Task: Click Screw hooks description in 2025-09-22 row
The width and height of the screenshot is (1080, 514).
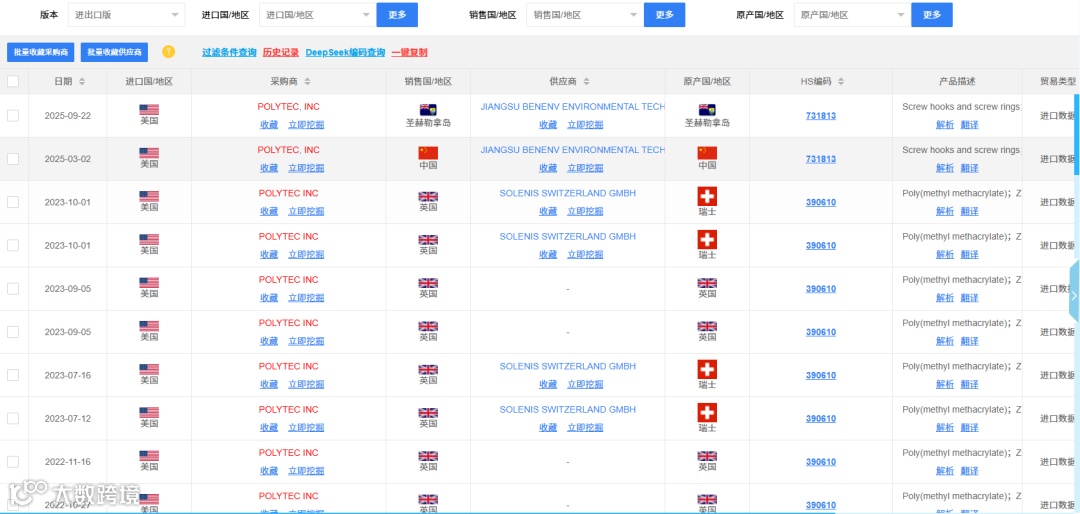Action: (x=962, y=107)
